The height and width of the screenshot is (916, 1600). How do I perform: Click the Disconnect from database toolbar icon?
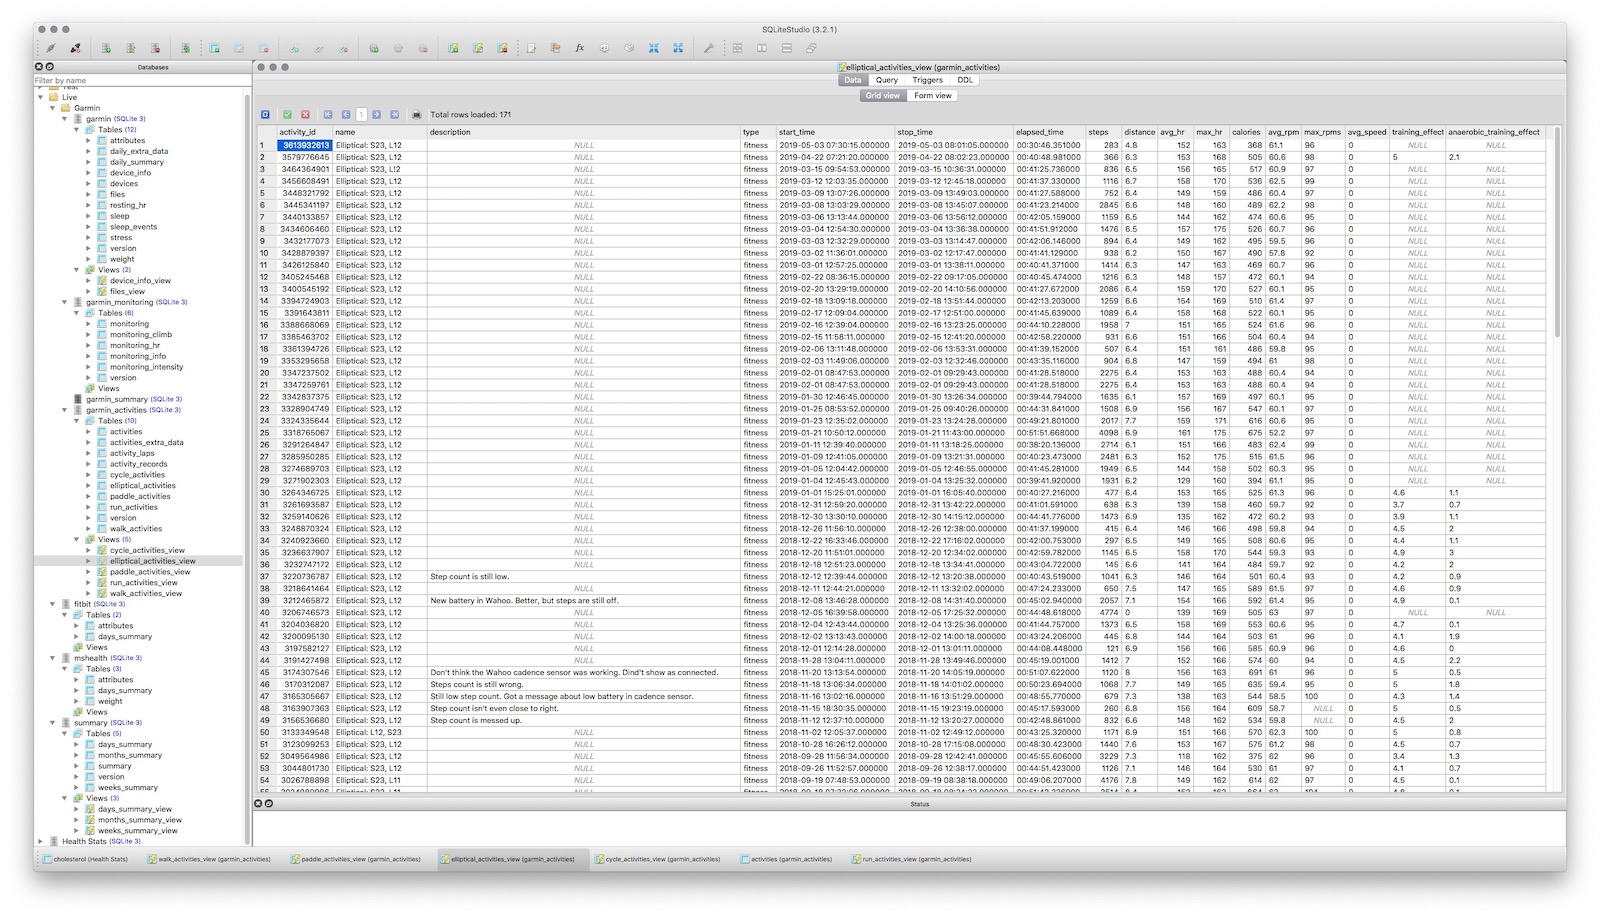[75, 48]
